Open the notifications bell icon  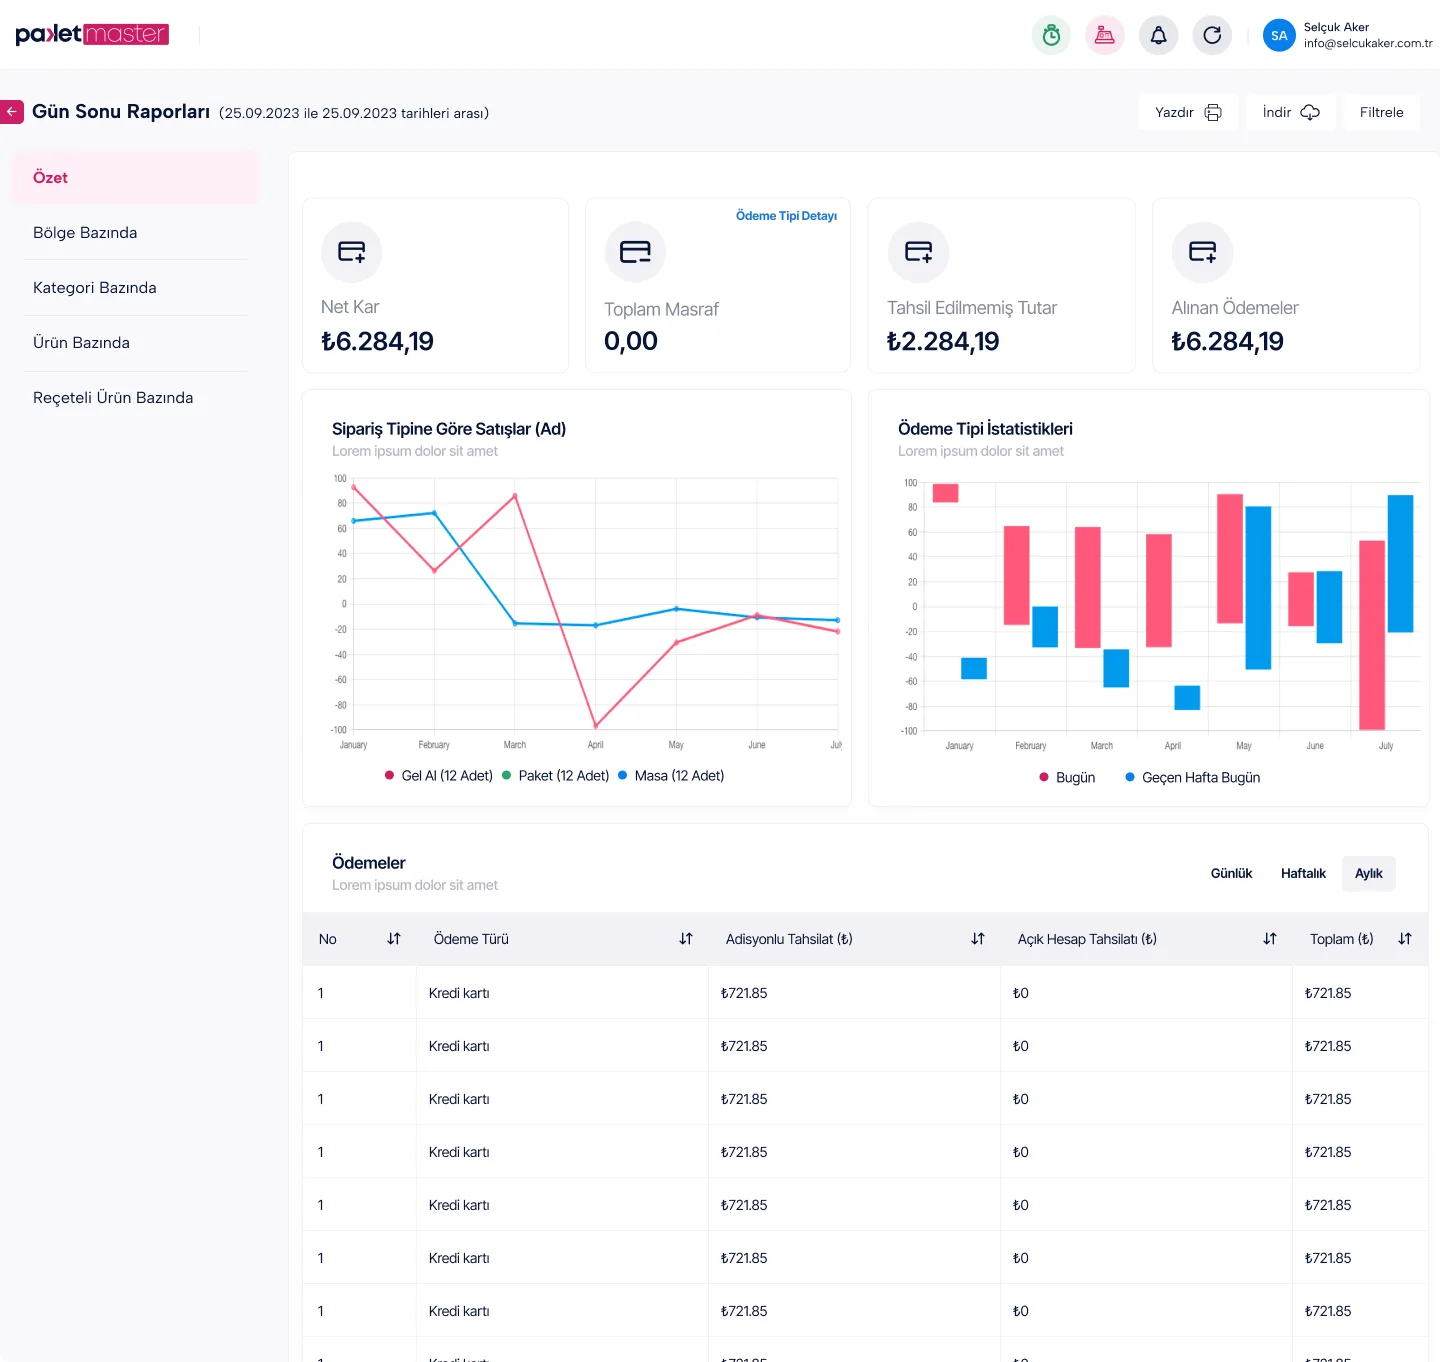[x=1158, y=35]
